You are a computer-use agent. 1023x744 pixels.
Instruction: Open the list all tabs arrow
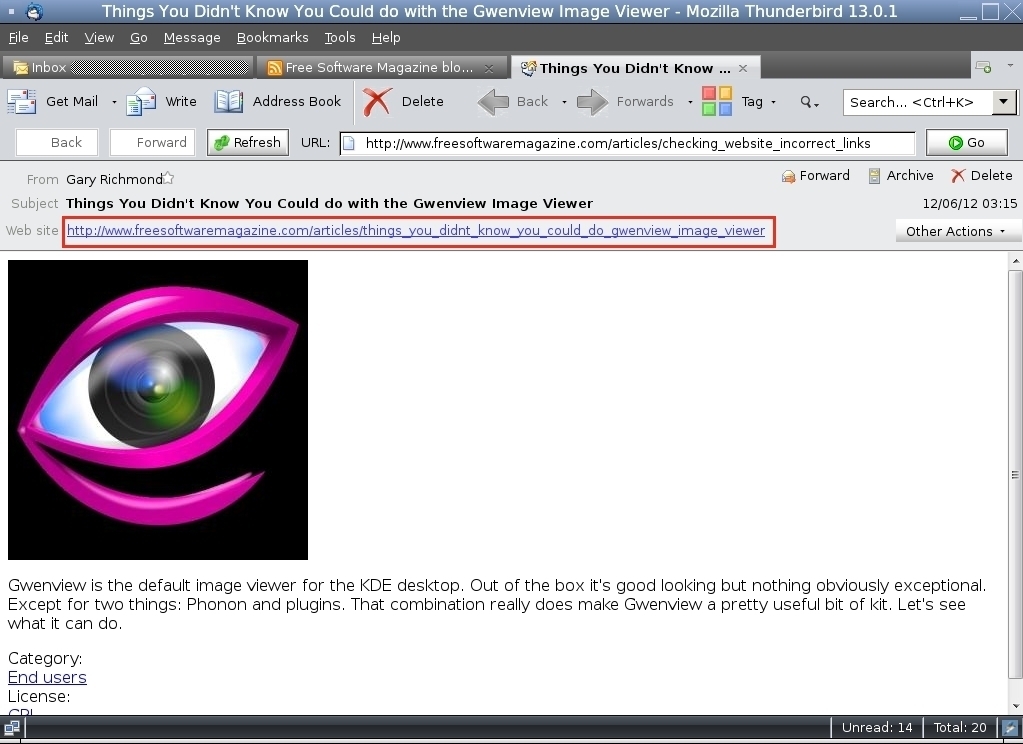[1010, 65]
